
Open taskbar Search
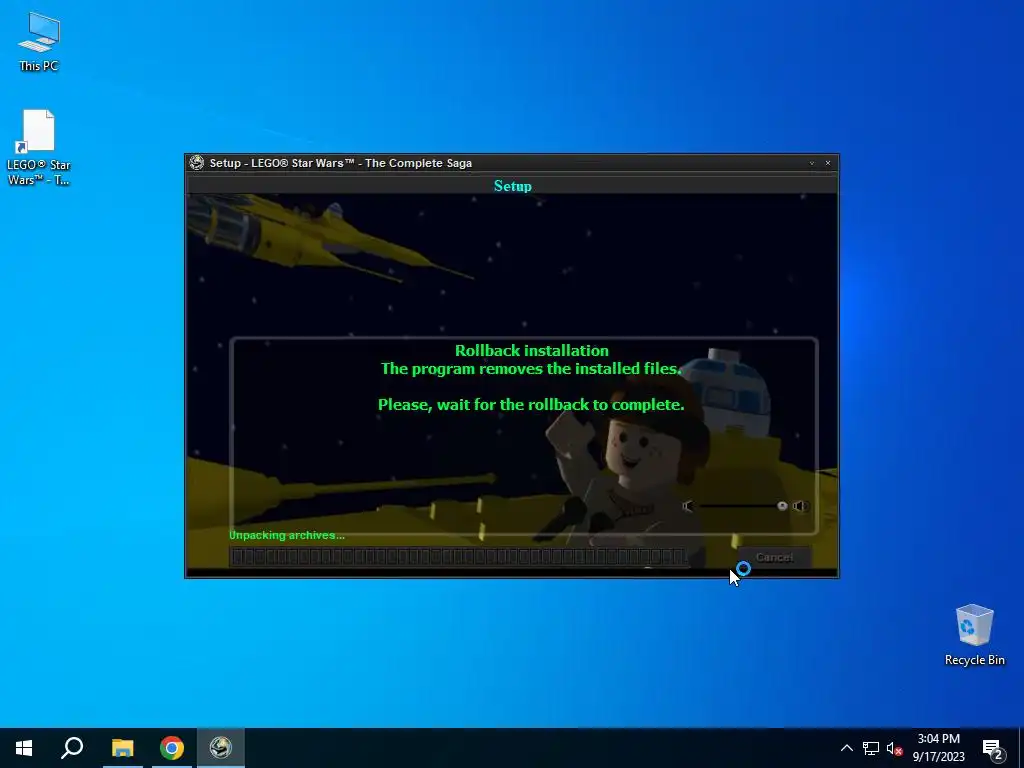point(72,748)
